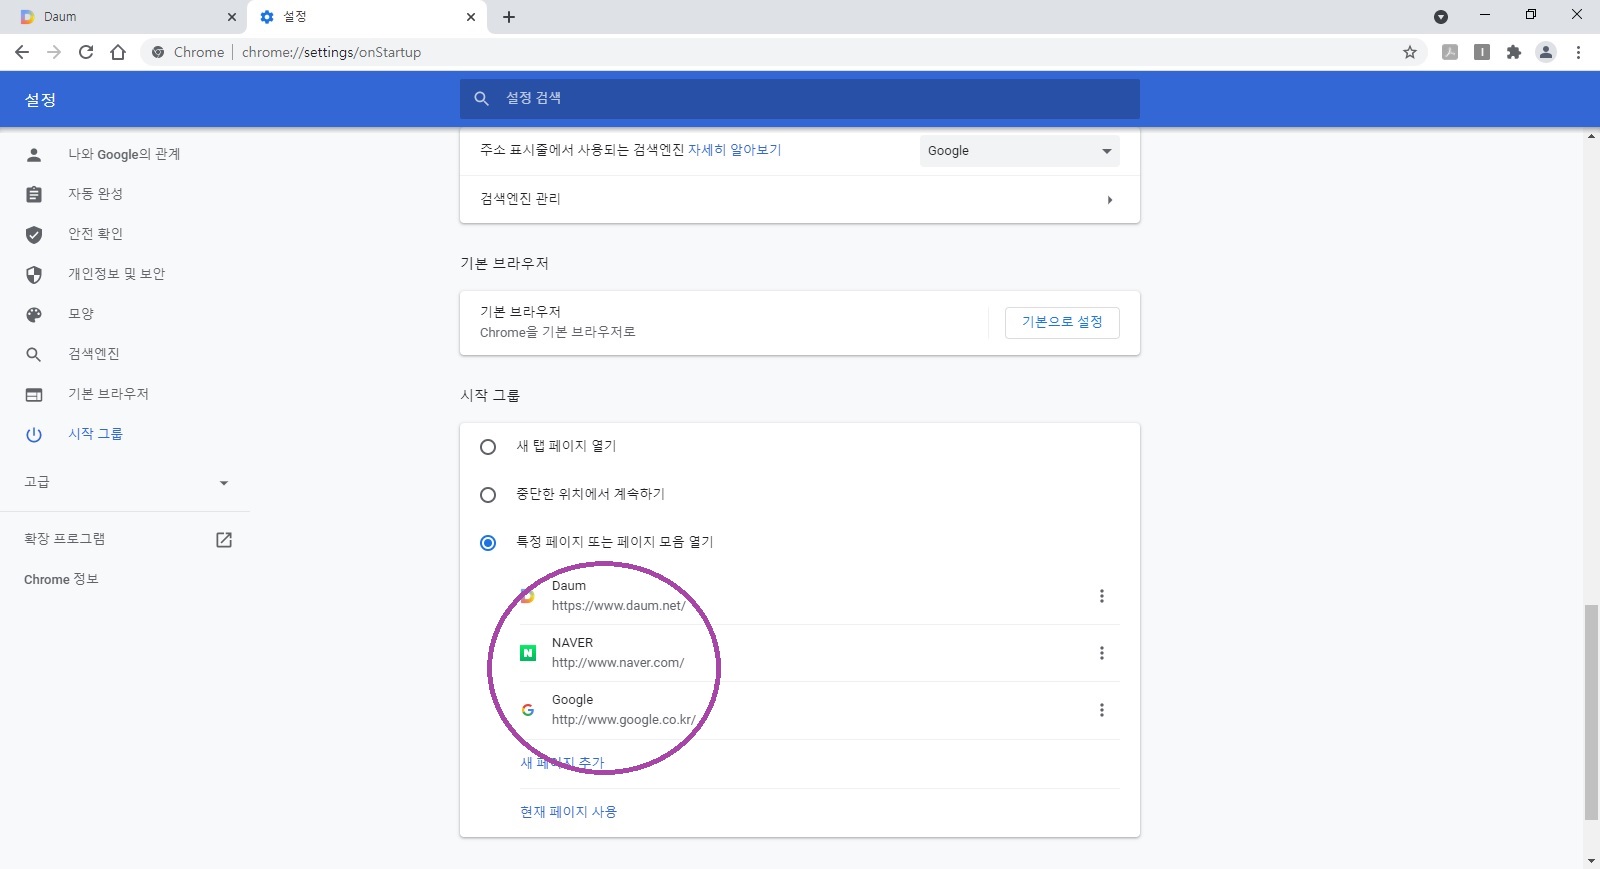Click the https://www.daum.net/ URL text
This screenshot has width=1600, height=869.
(618, 606)
